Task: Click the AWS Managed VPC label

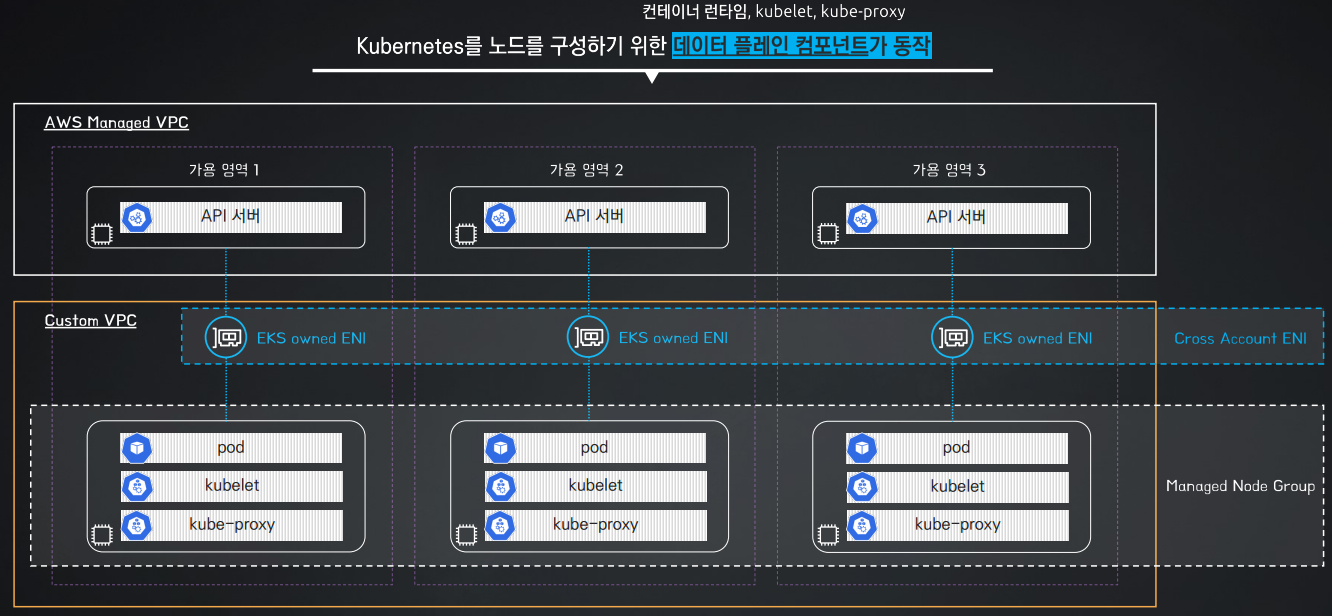Action: (x=116, y=123)
